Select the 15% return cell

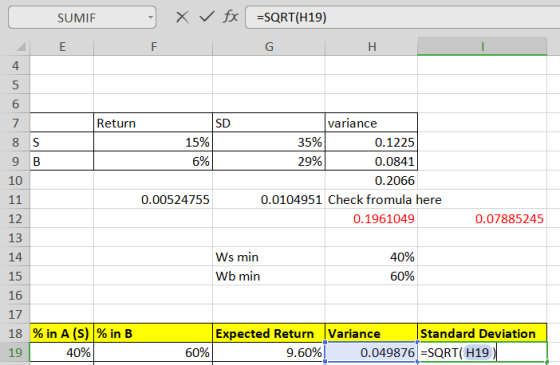point(153,142)
